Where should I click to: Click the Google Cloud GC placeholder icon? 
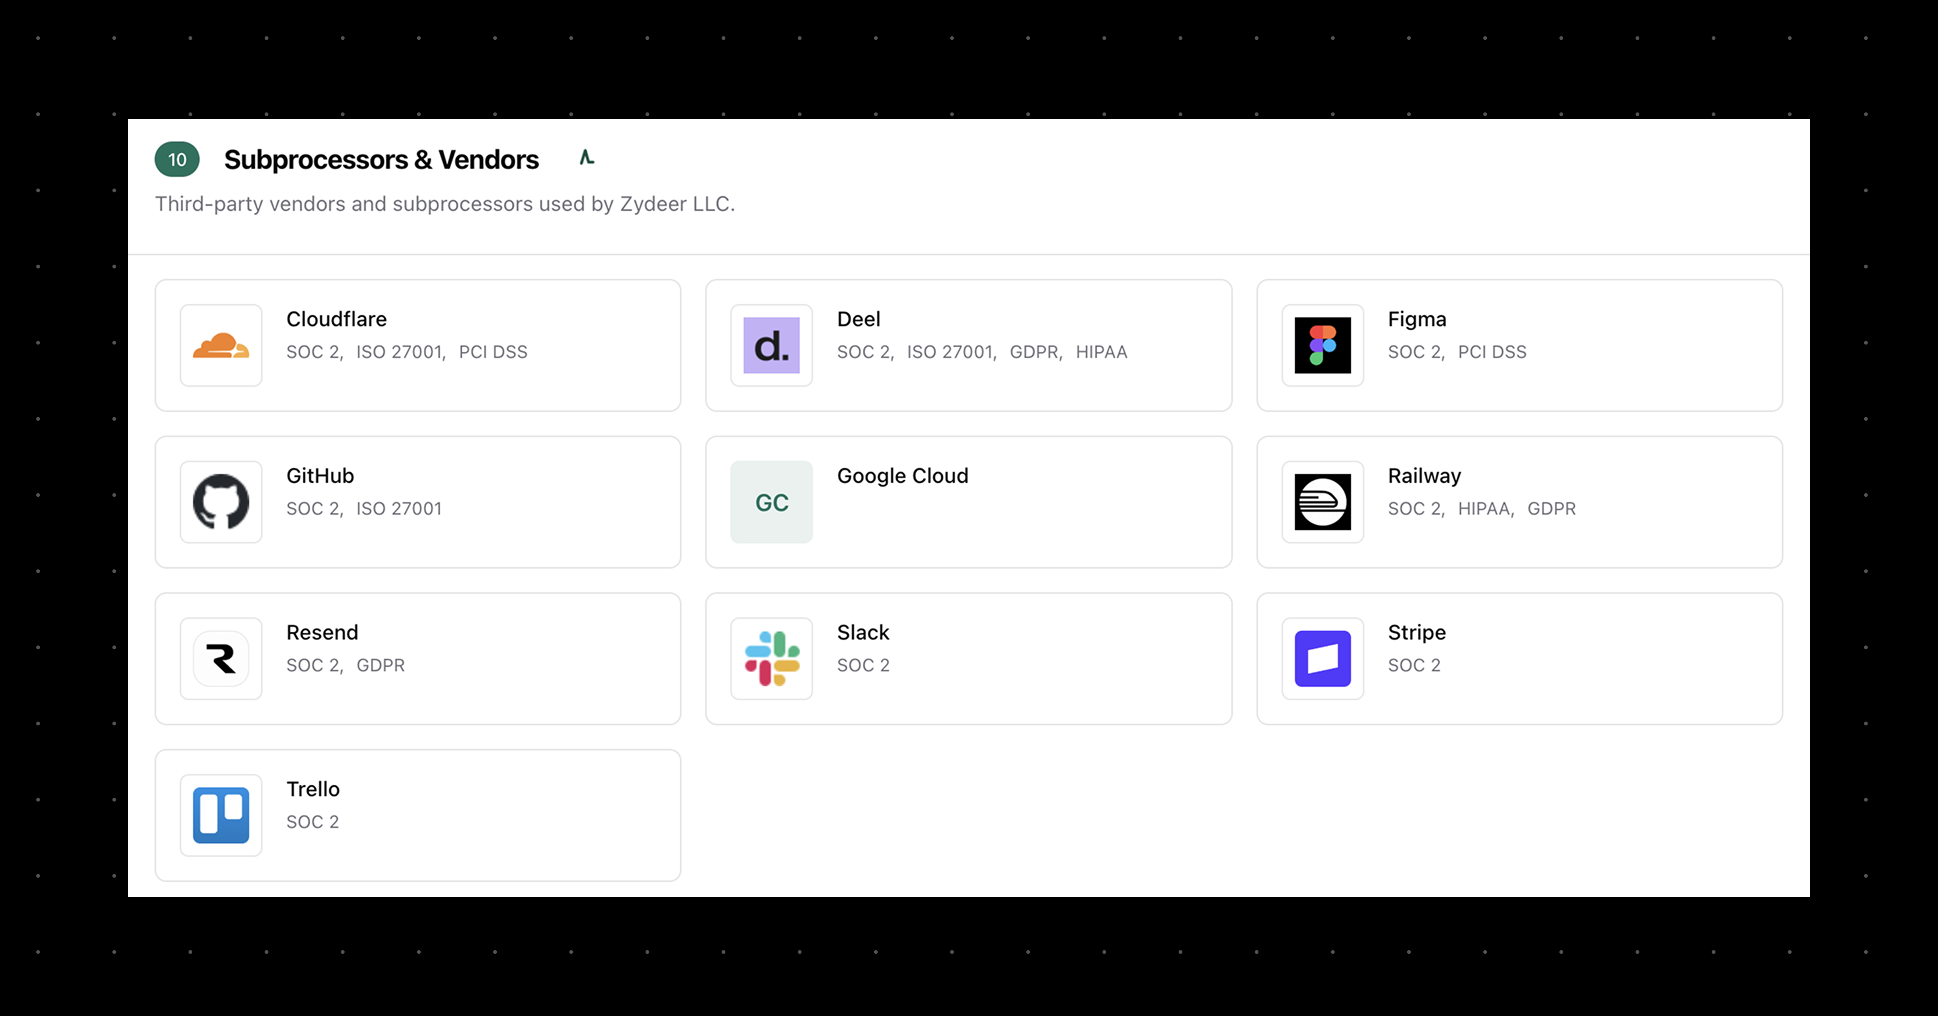click(x=771, y=502)
